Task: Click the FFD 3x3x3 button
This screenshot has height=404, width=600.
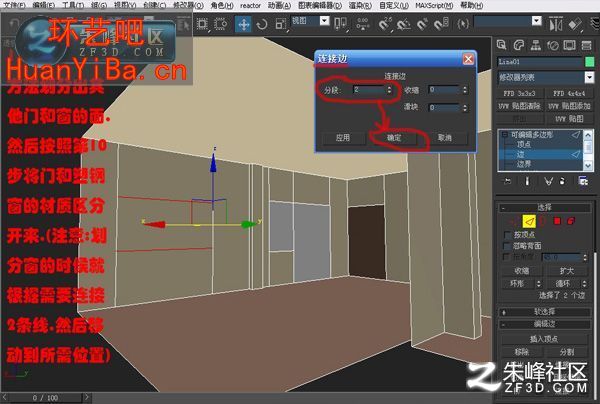Action: pyautogui.click(x=520, y=93)
